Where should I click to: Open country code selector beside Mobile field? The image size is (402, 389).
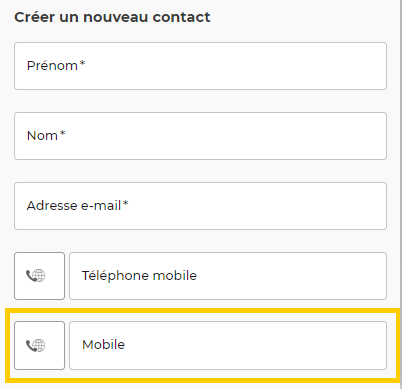click(x=39, y=345)
